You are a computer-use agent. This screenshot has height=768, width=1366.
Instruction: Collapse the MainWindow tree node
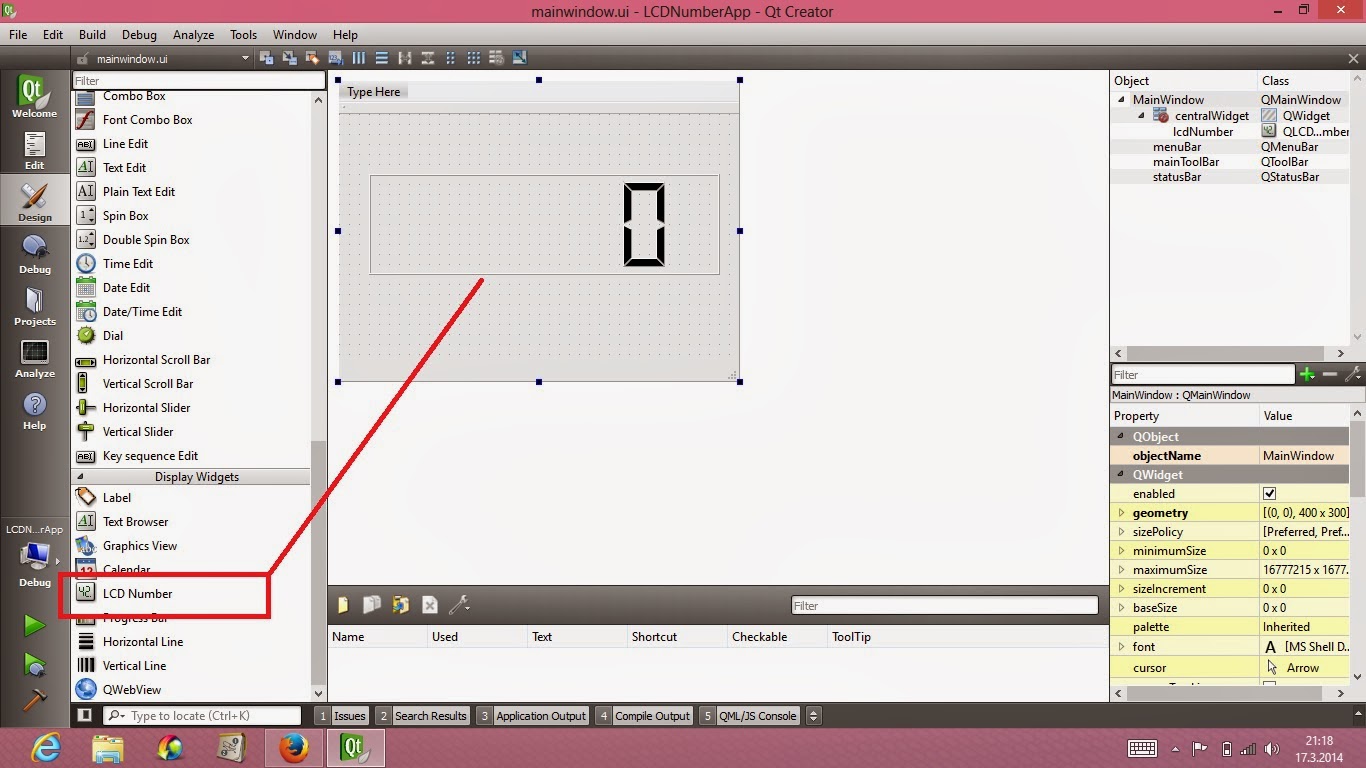(1121, 100)
